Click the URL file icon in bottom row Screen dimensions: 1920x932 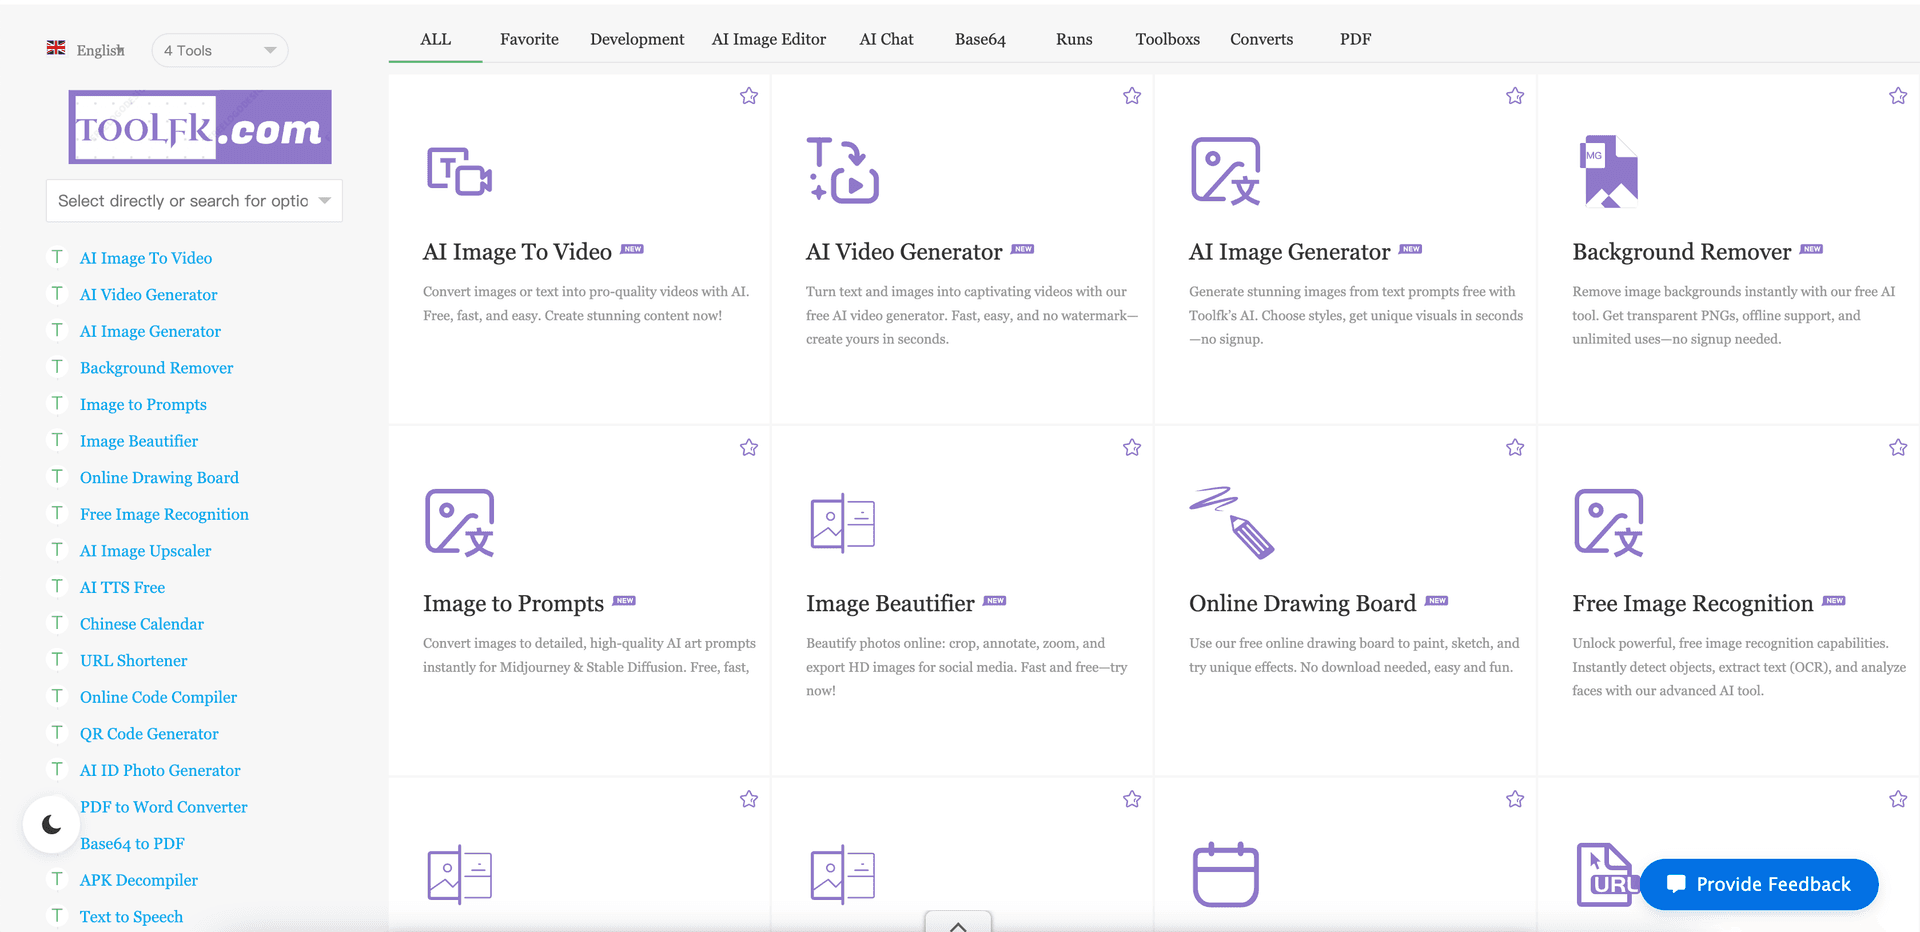pos(1608,874)
